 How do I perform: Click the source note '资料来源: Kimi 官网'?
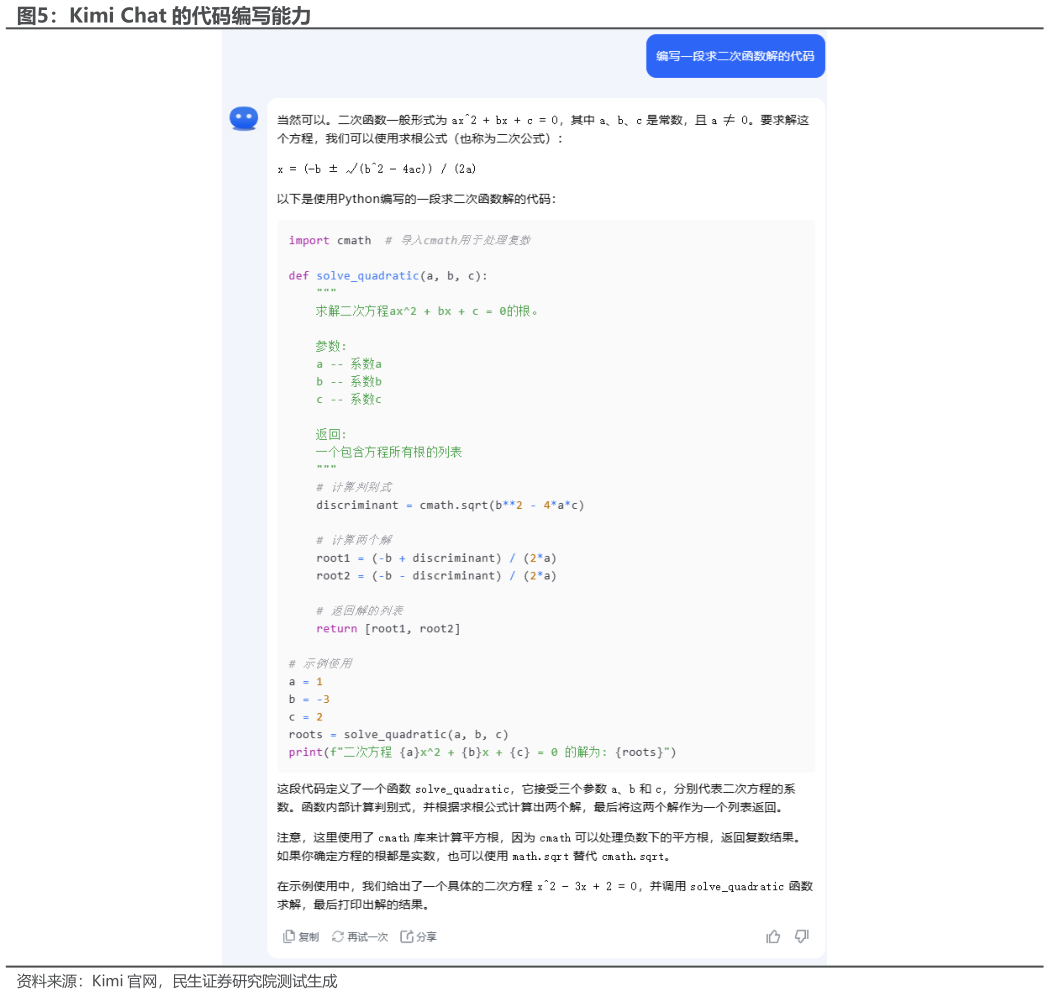pos(177,981)
